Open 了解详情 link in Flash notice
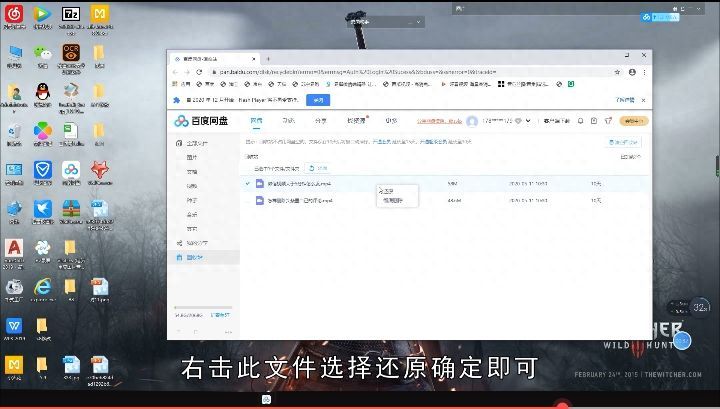 [x=624, y=100]
